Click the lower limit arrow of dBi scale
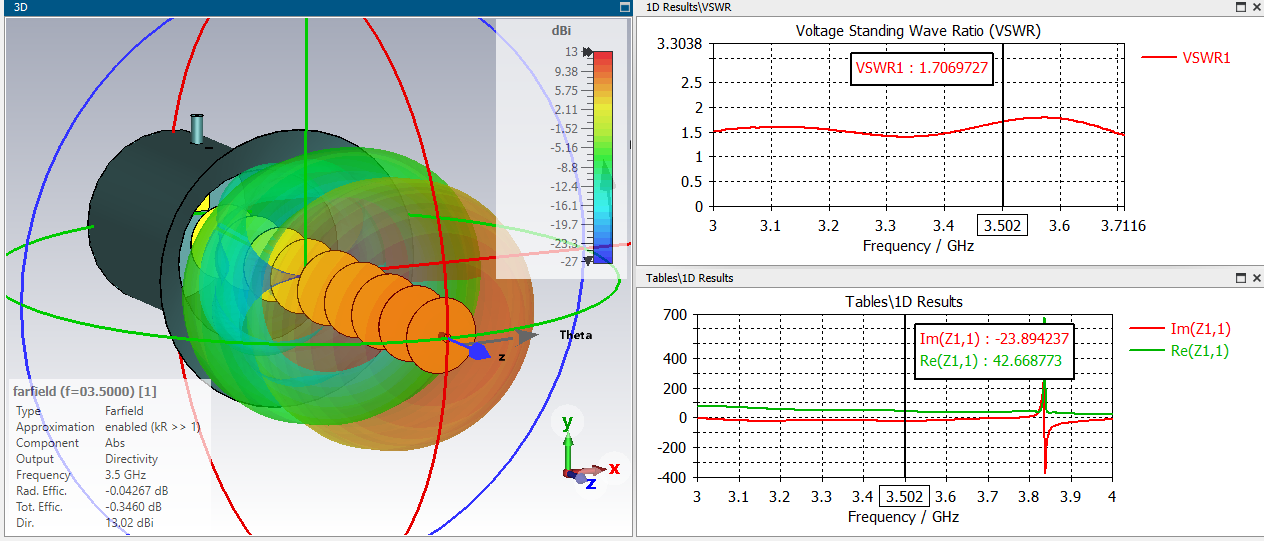 [x=589, y=262]
